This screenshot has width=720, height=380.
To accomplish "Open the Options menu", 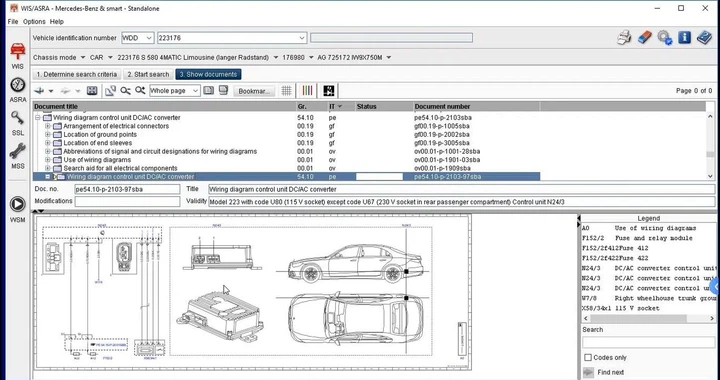I will (34, 22).
